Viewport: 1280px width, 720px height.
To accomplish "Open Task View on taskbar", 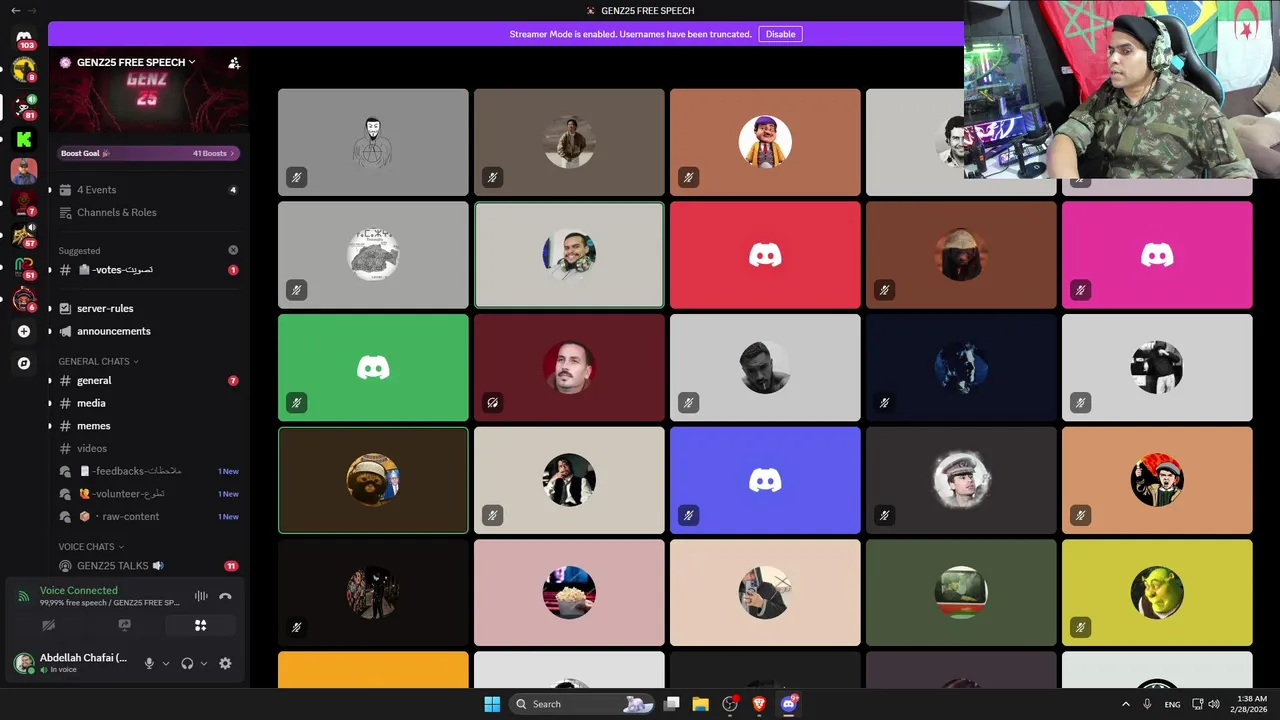I will (672, 704).
